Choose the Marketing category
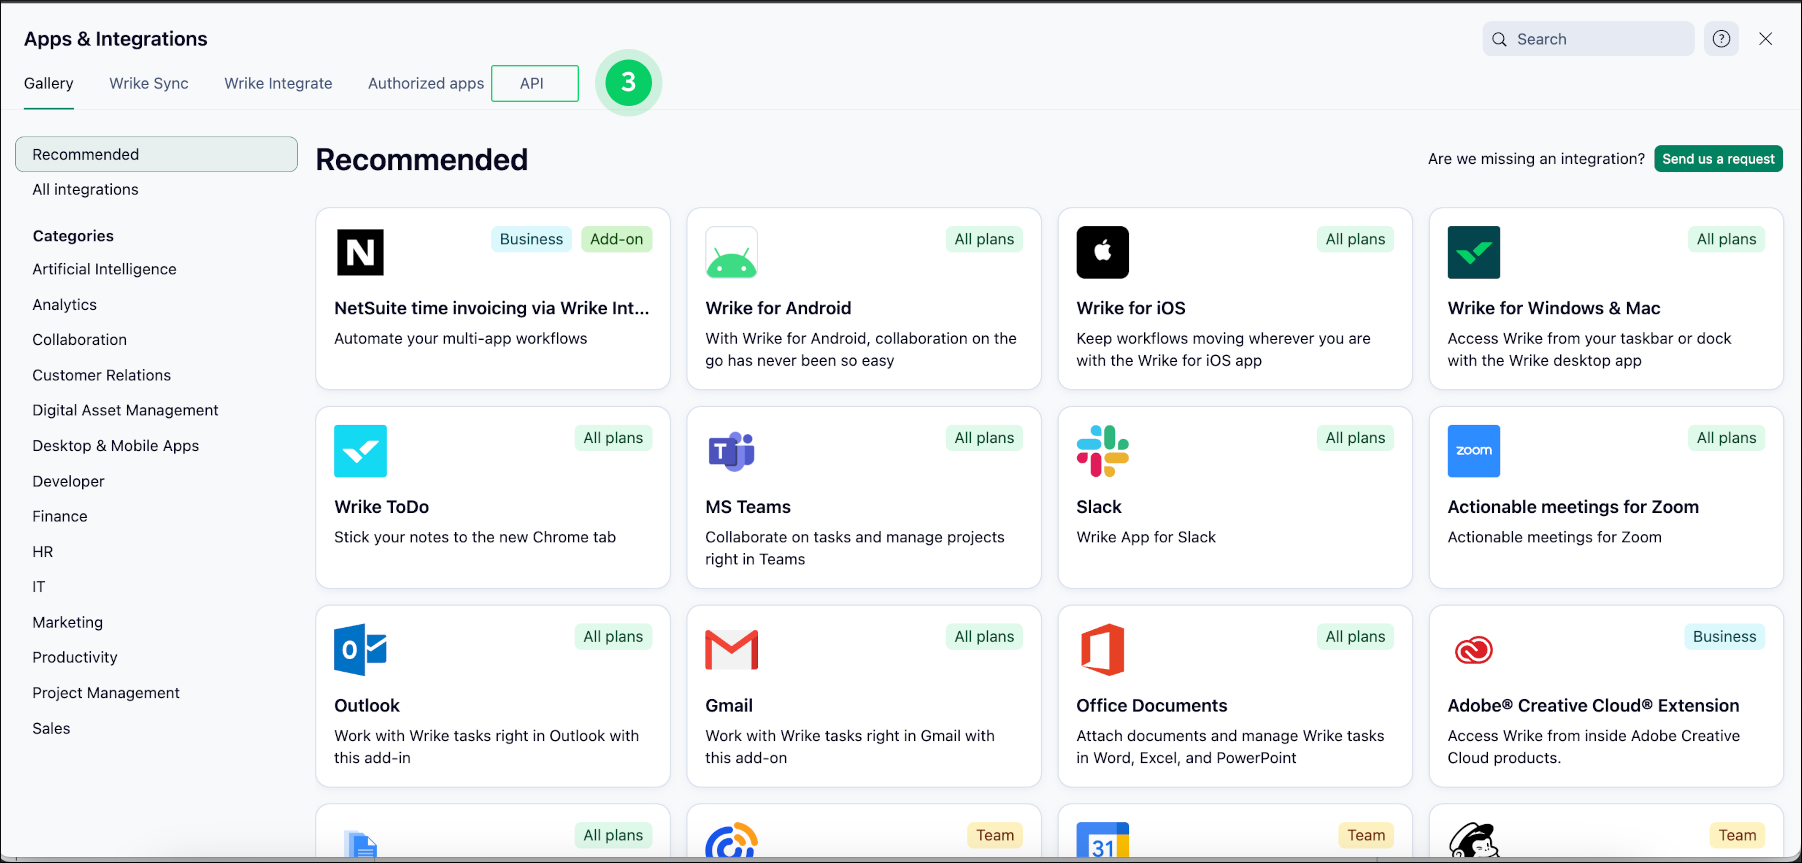1802x863 pixels. [x=67, y=622]
